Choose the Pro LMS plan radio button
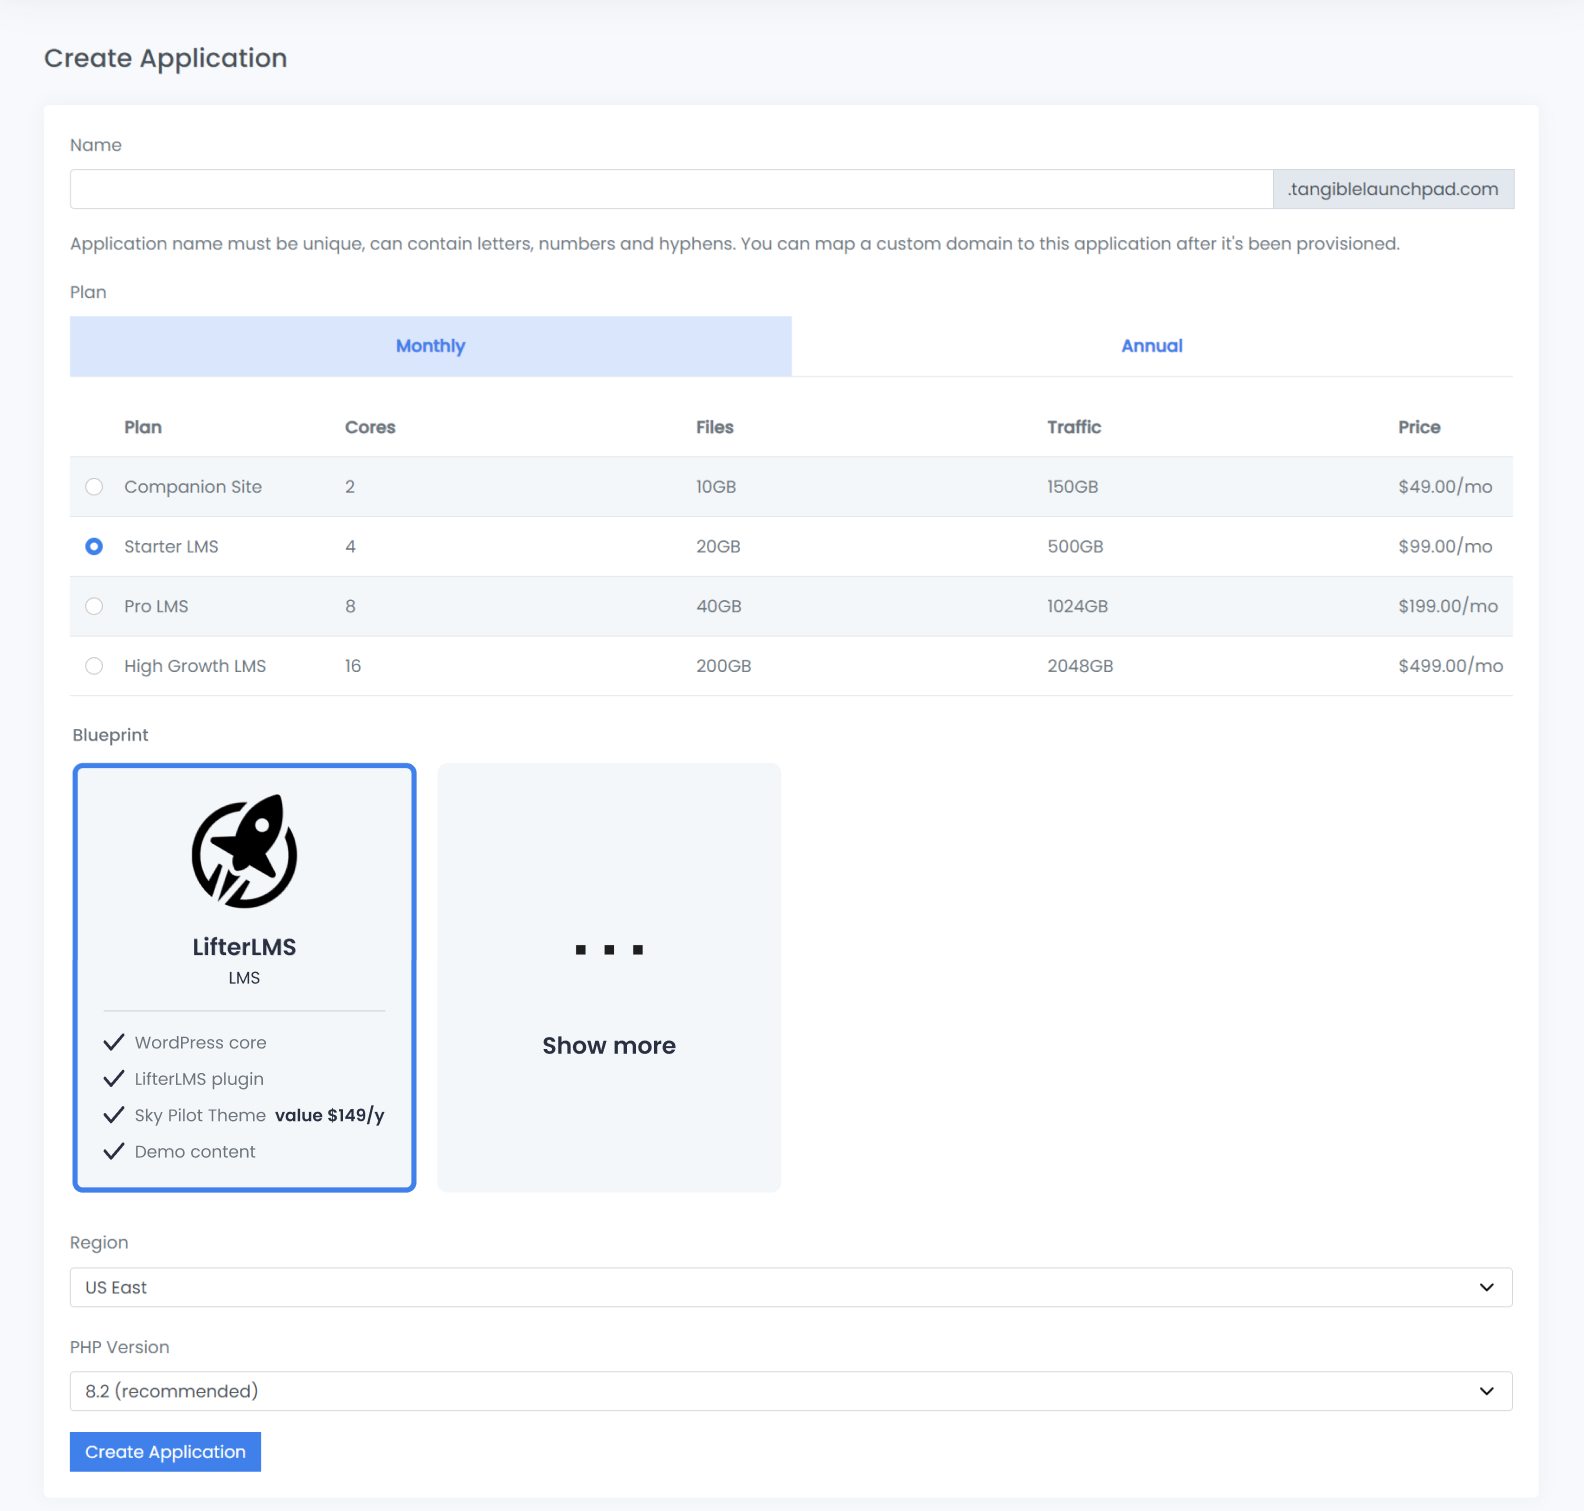Viewport: 1584px width, 1511px height. (94, 606)
